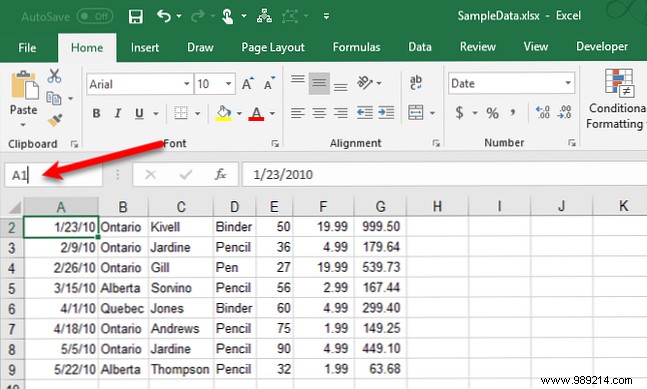
Task: Toggle Underline formatting
Action: [139, 113]
